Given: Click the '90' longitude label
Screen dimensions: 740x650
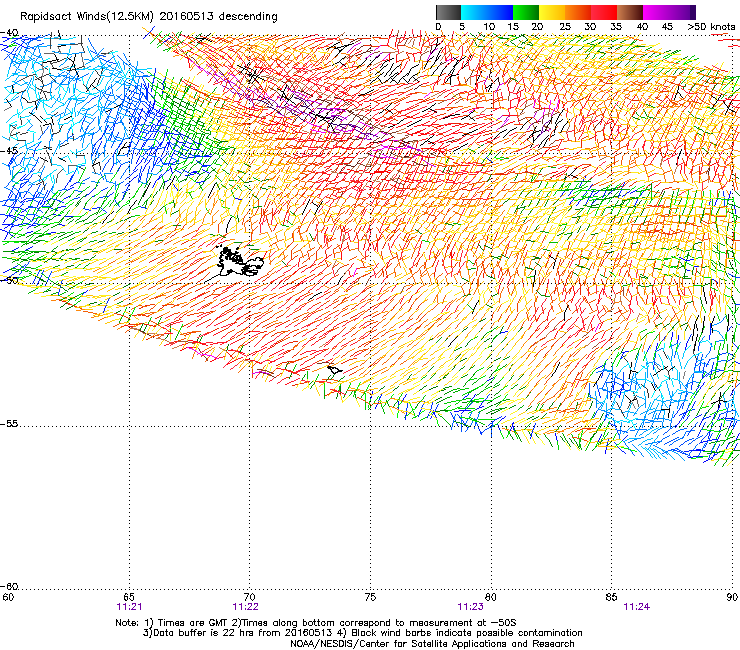Looking at the screenshot, I should click(732, 597).
